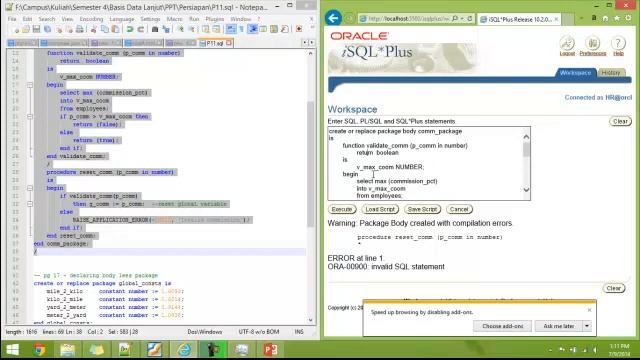Viewport: 640px width, 360px height.
Task: Click the Cancel button below the editor
Action: (459, 209)
